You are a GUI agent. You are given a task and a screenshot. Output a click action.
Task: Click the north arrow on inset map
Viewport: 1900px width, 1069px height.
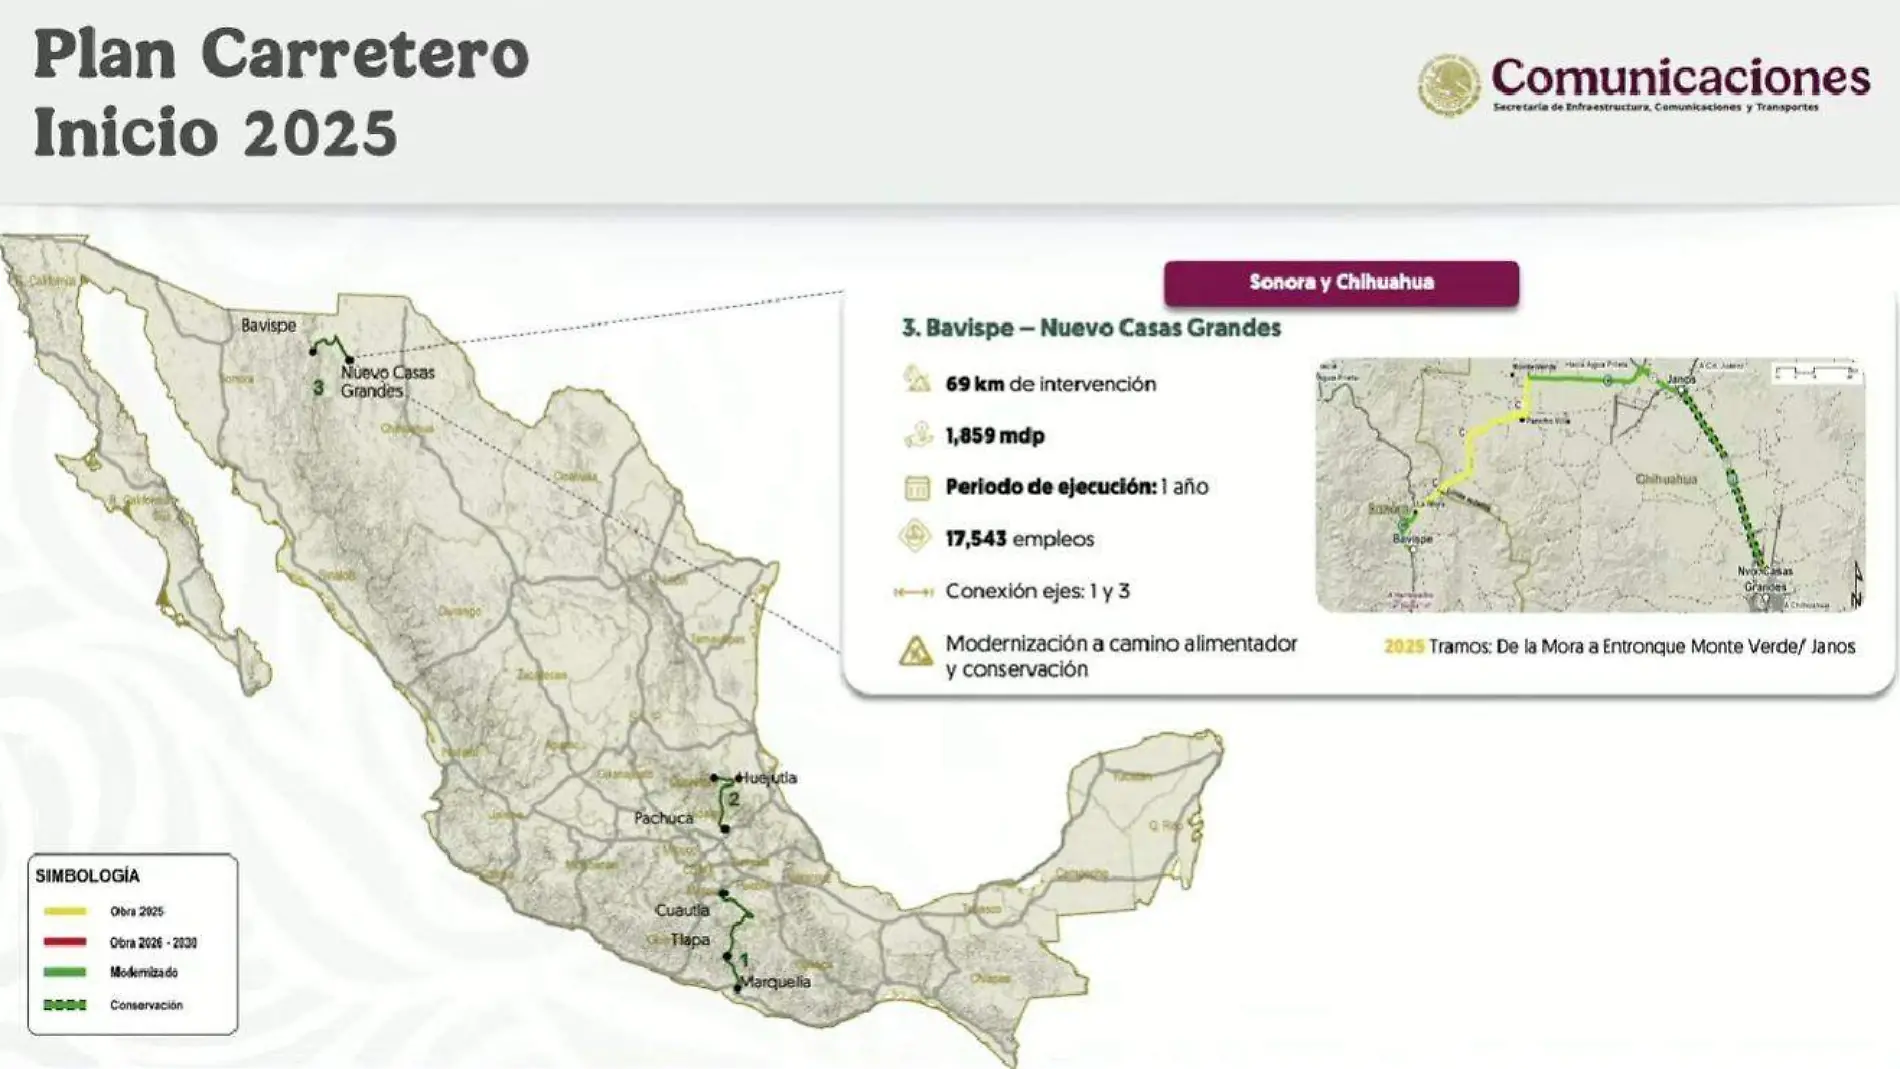(x=1856, y=585)
